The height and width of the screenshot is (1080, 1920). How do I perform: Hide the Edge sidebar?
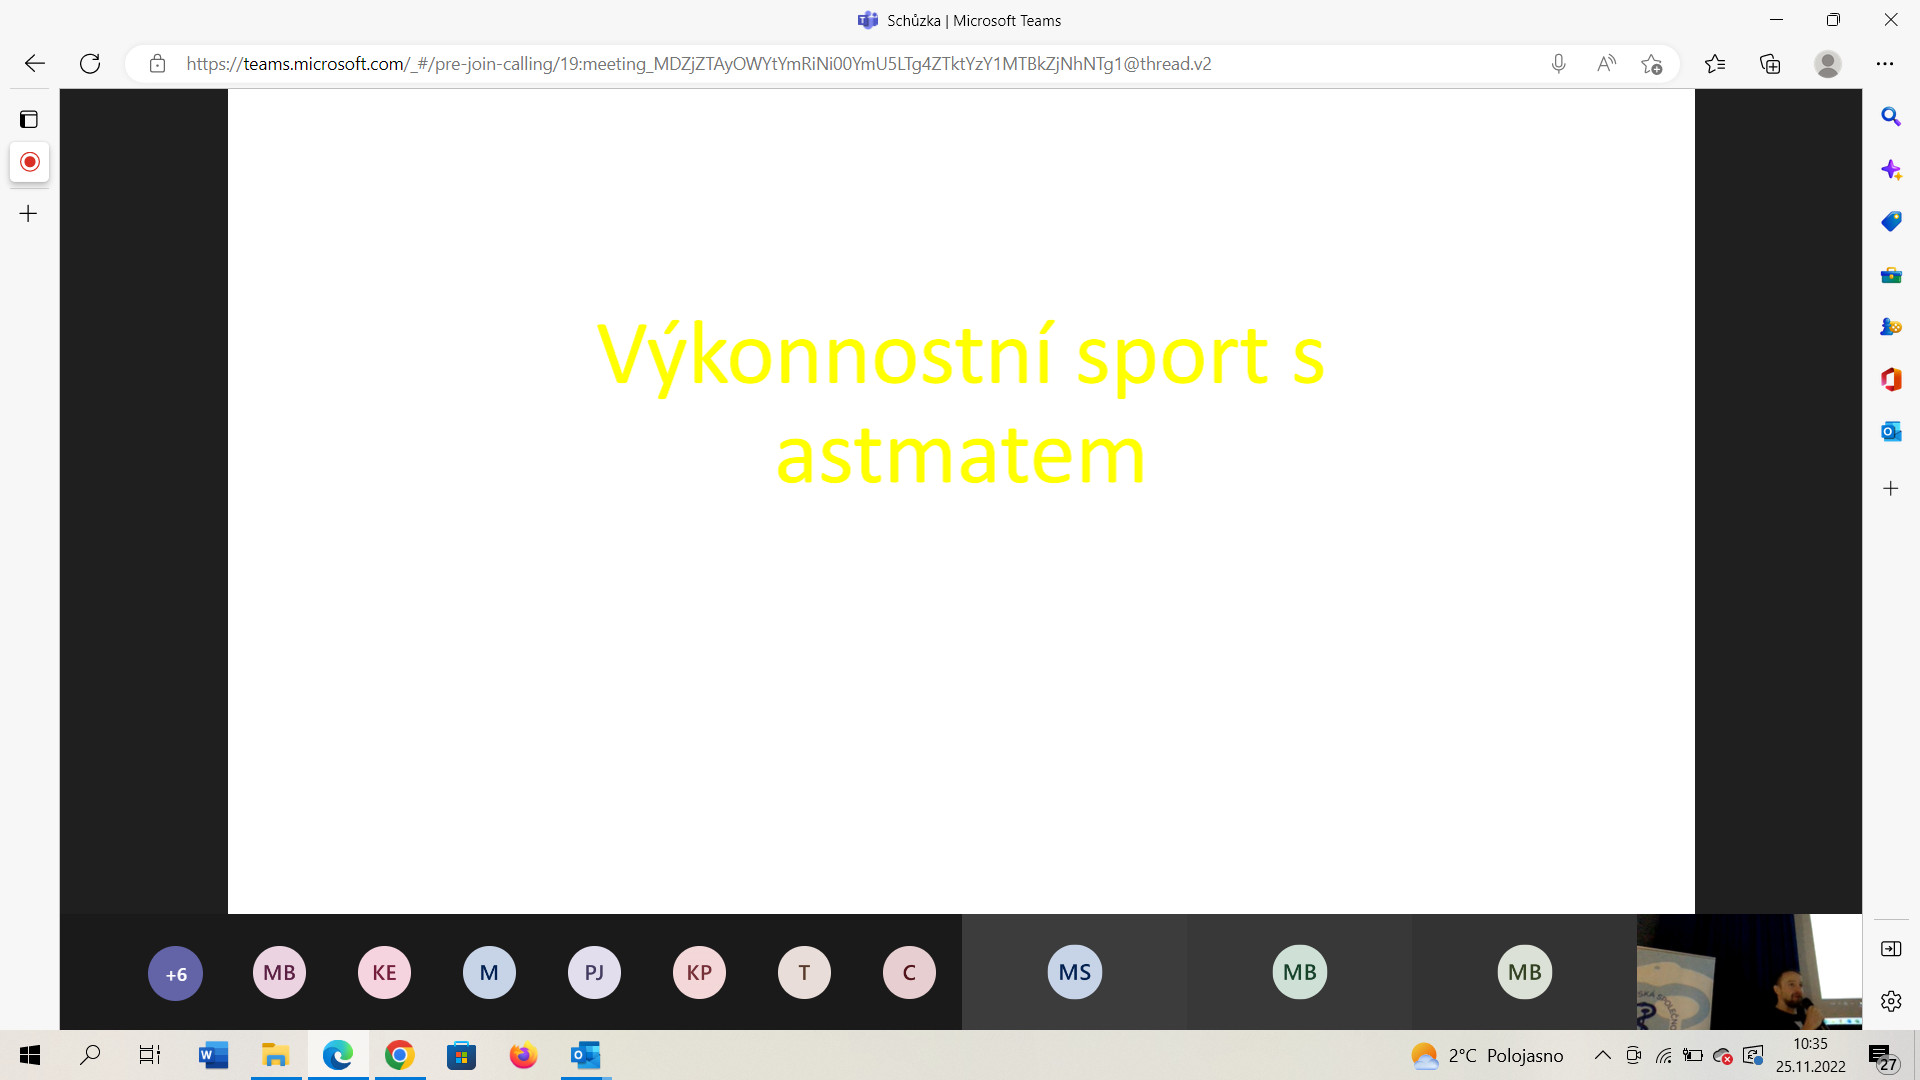tap(1891, 949)
